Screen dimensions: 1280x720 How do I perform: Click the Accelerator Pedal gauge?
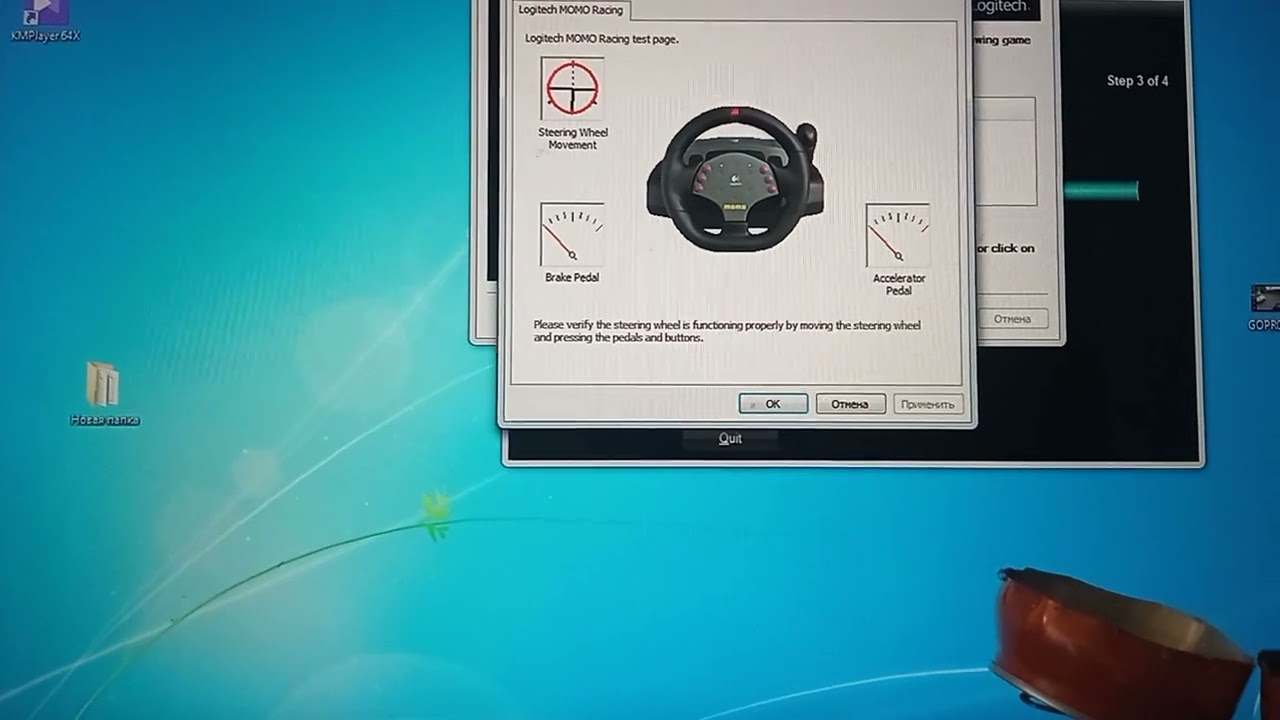(x=898, y=234)
